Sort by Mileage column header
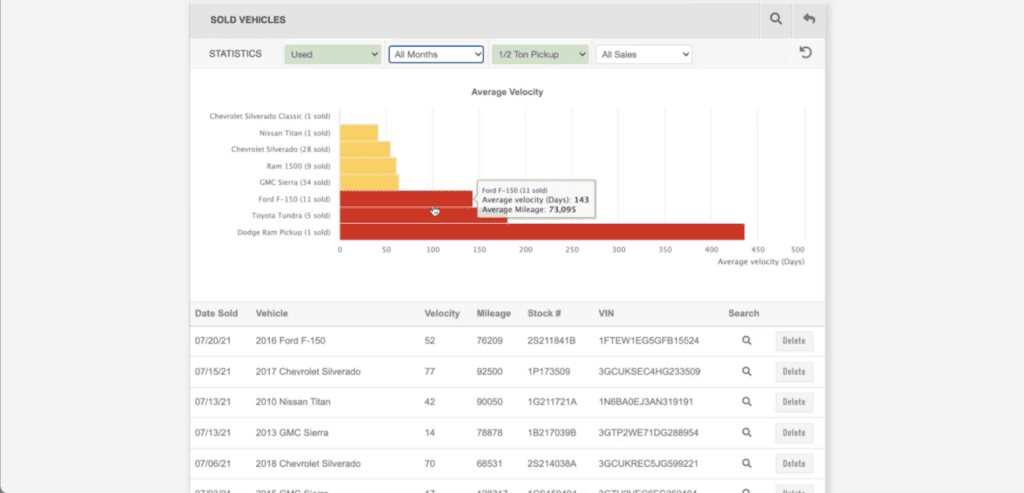Screen dimensions: 1024x493 click(x=494, y=313)
